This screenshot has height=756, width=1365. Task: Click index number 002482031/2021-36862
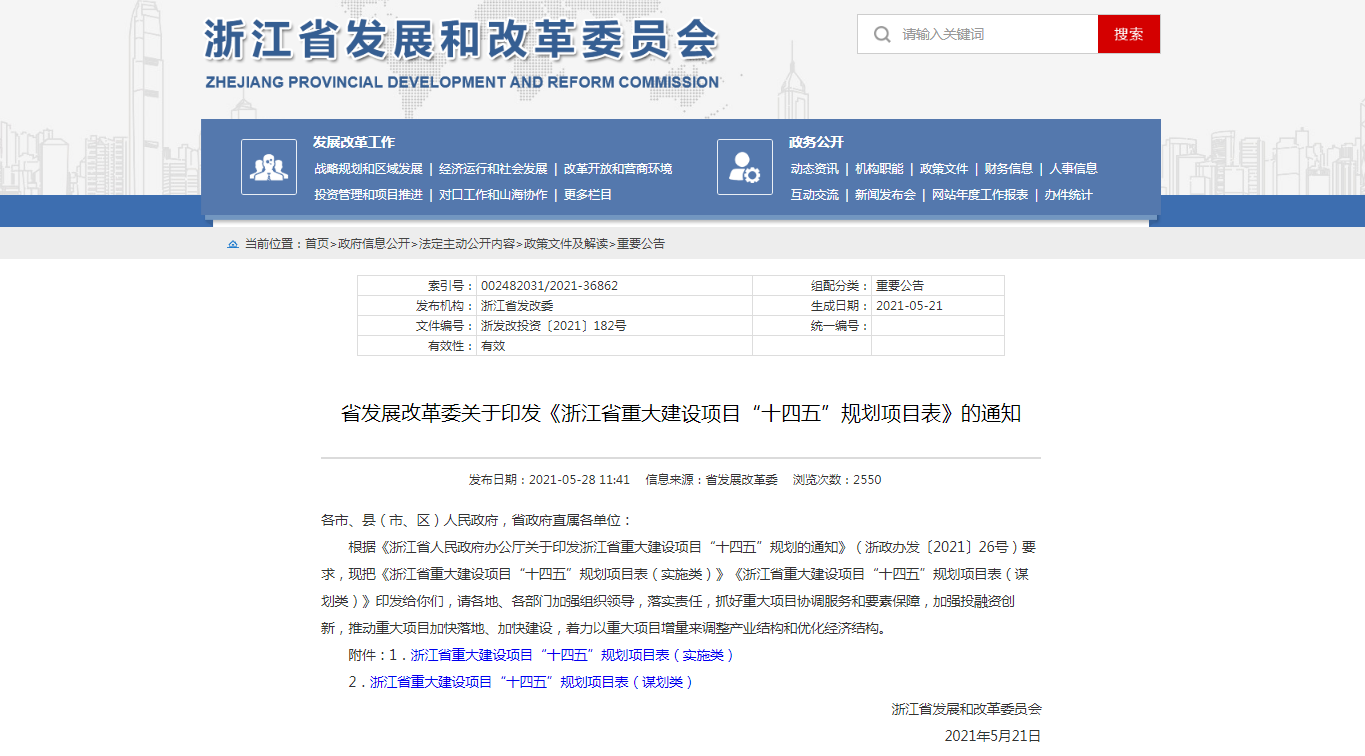point(549,286)
